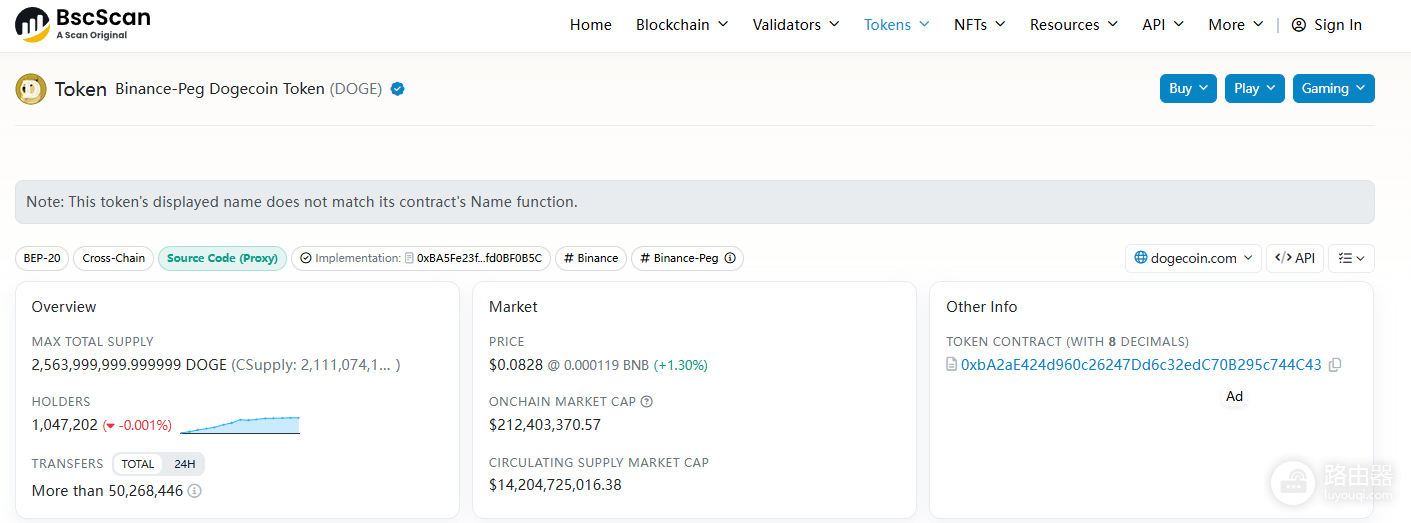Click the price value $0.0828
This screenshot has height=523, width=1411.
pyautogui.click(x=516, y=365)
